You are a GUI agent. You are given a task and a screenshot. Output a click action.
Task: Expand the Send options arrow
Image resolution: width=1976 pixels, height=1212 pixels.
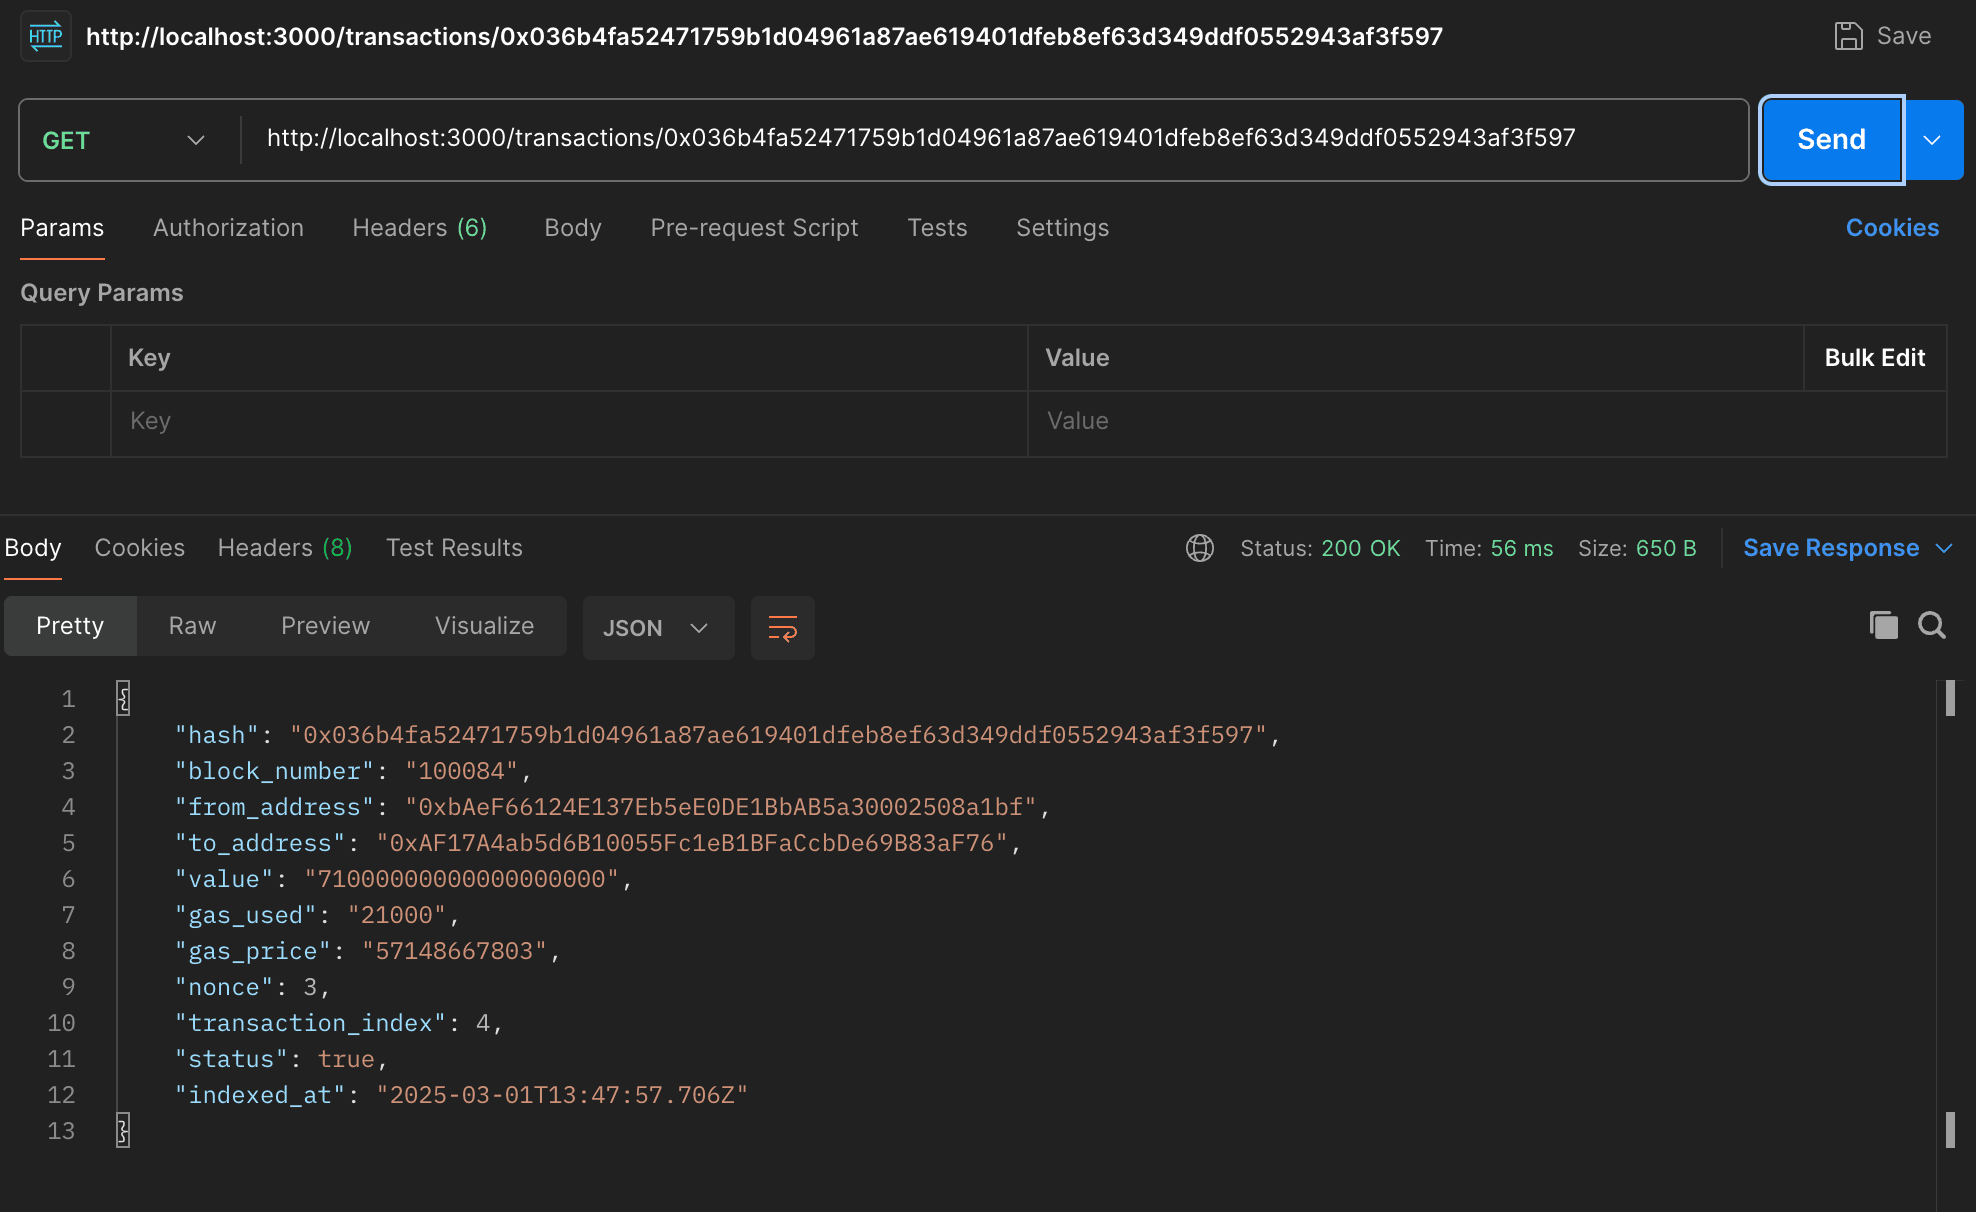click(x=1932, y=140)
